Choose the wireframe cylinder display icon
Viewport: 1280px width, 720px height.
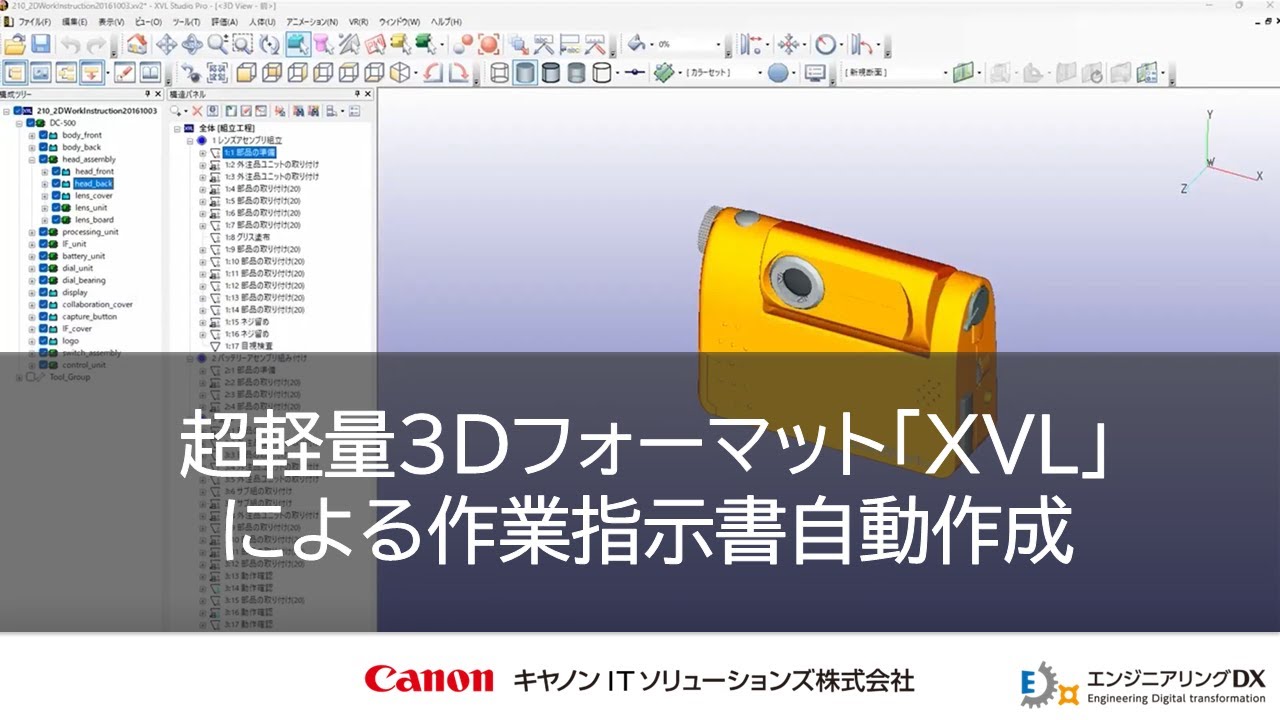pyautogui.click(x=500, y=72)
